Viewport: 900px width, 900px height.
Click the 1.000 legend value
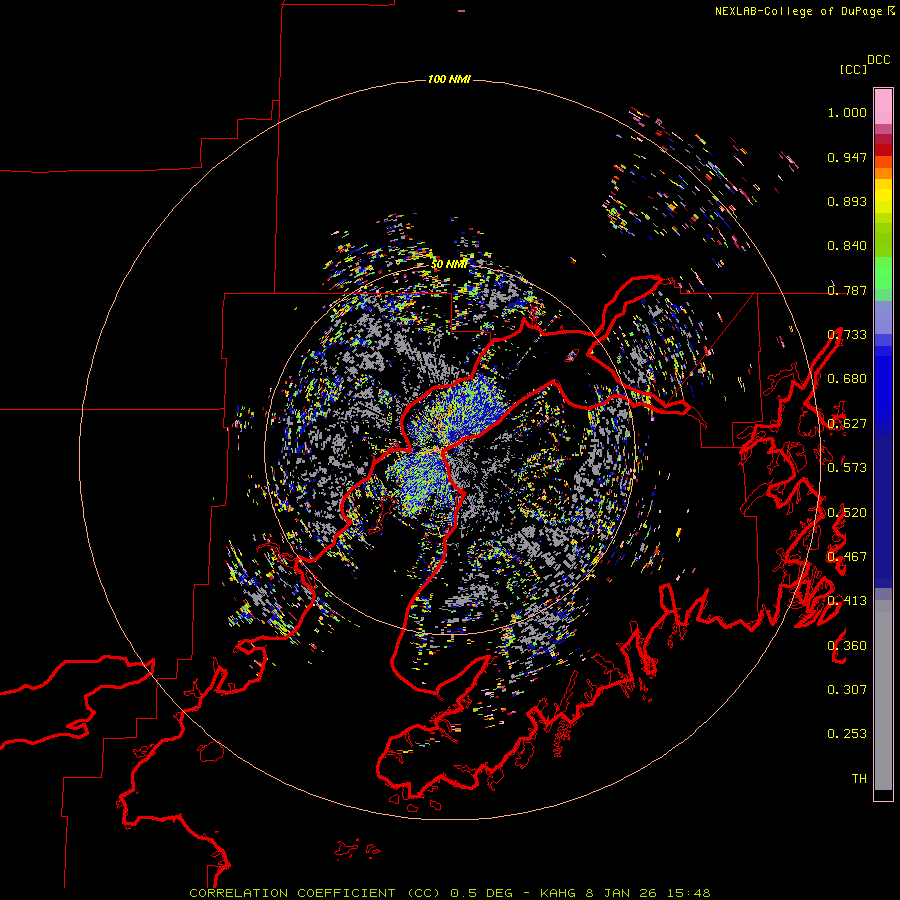click(x=847, y=112)
